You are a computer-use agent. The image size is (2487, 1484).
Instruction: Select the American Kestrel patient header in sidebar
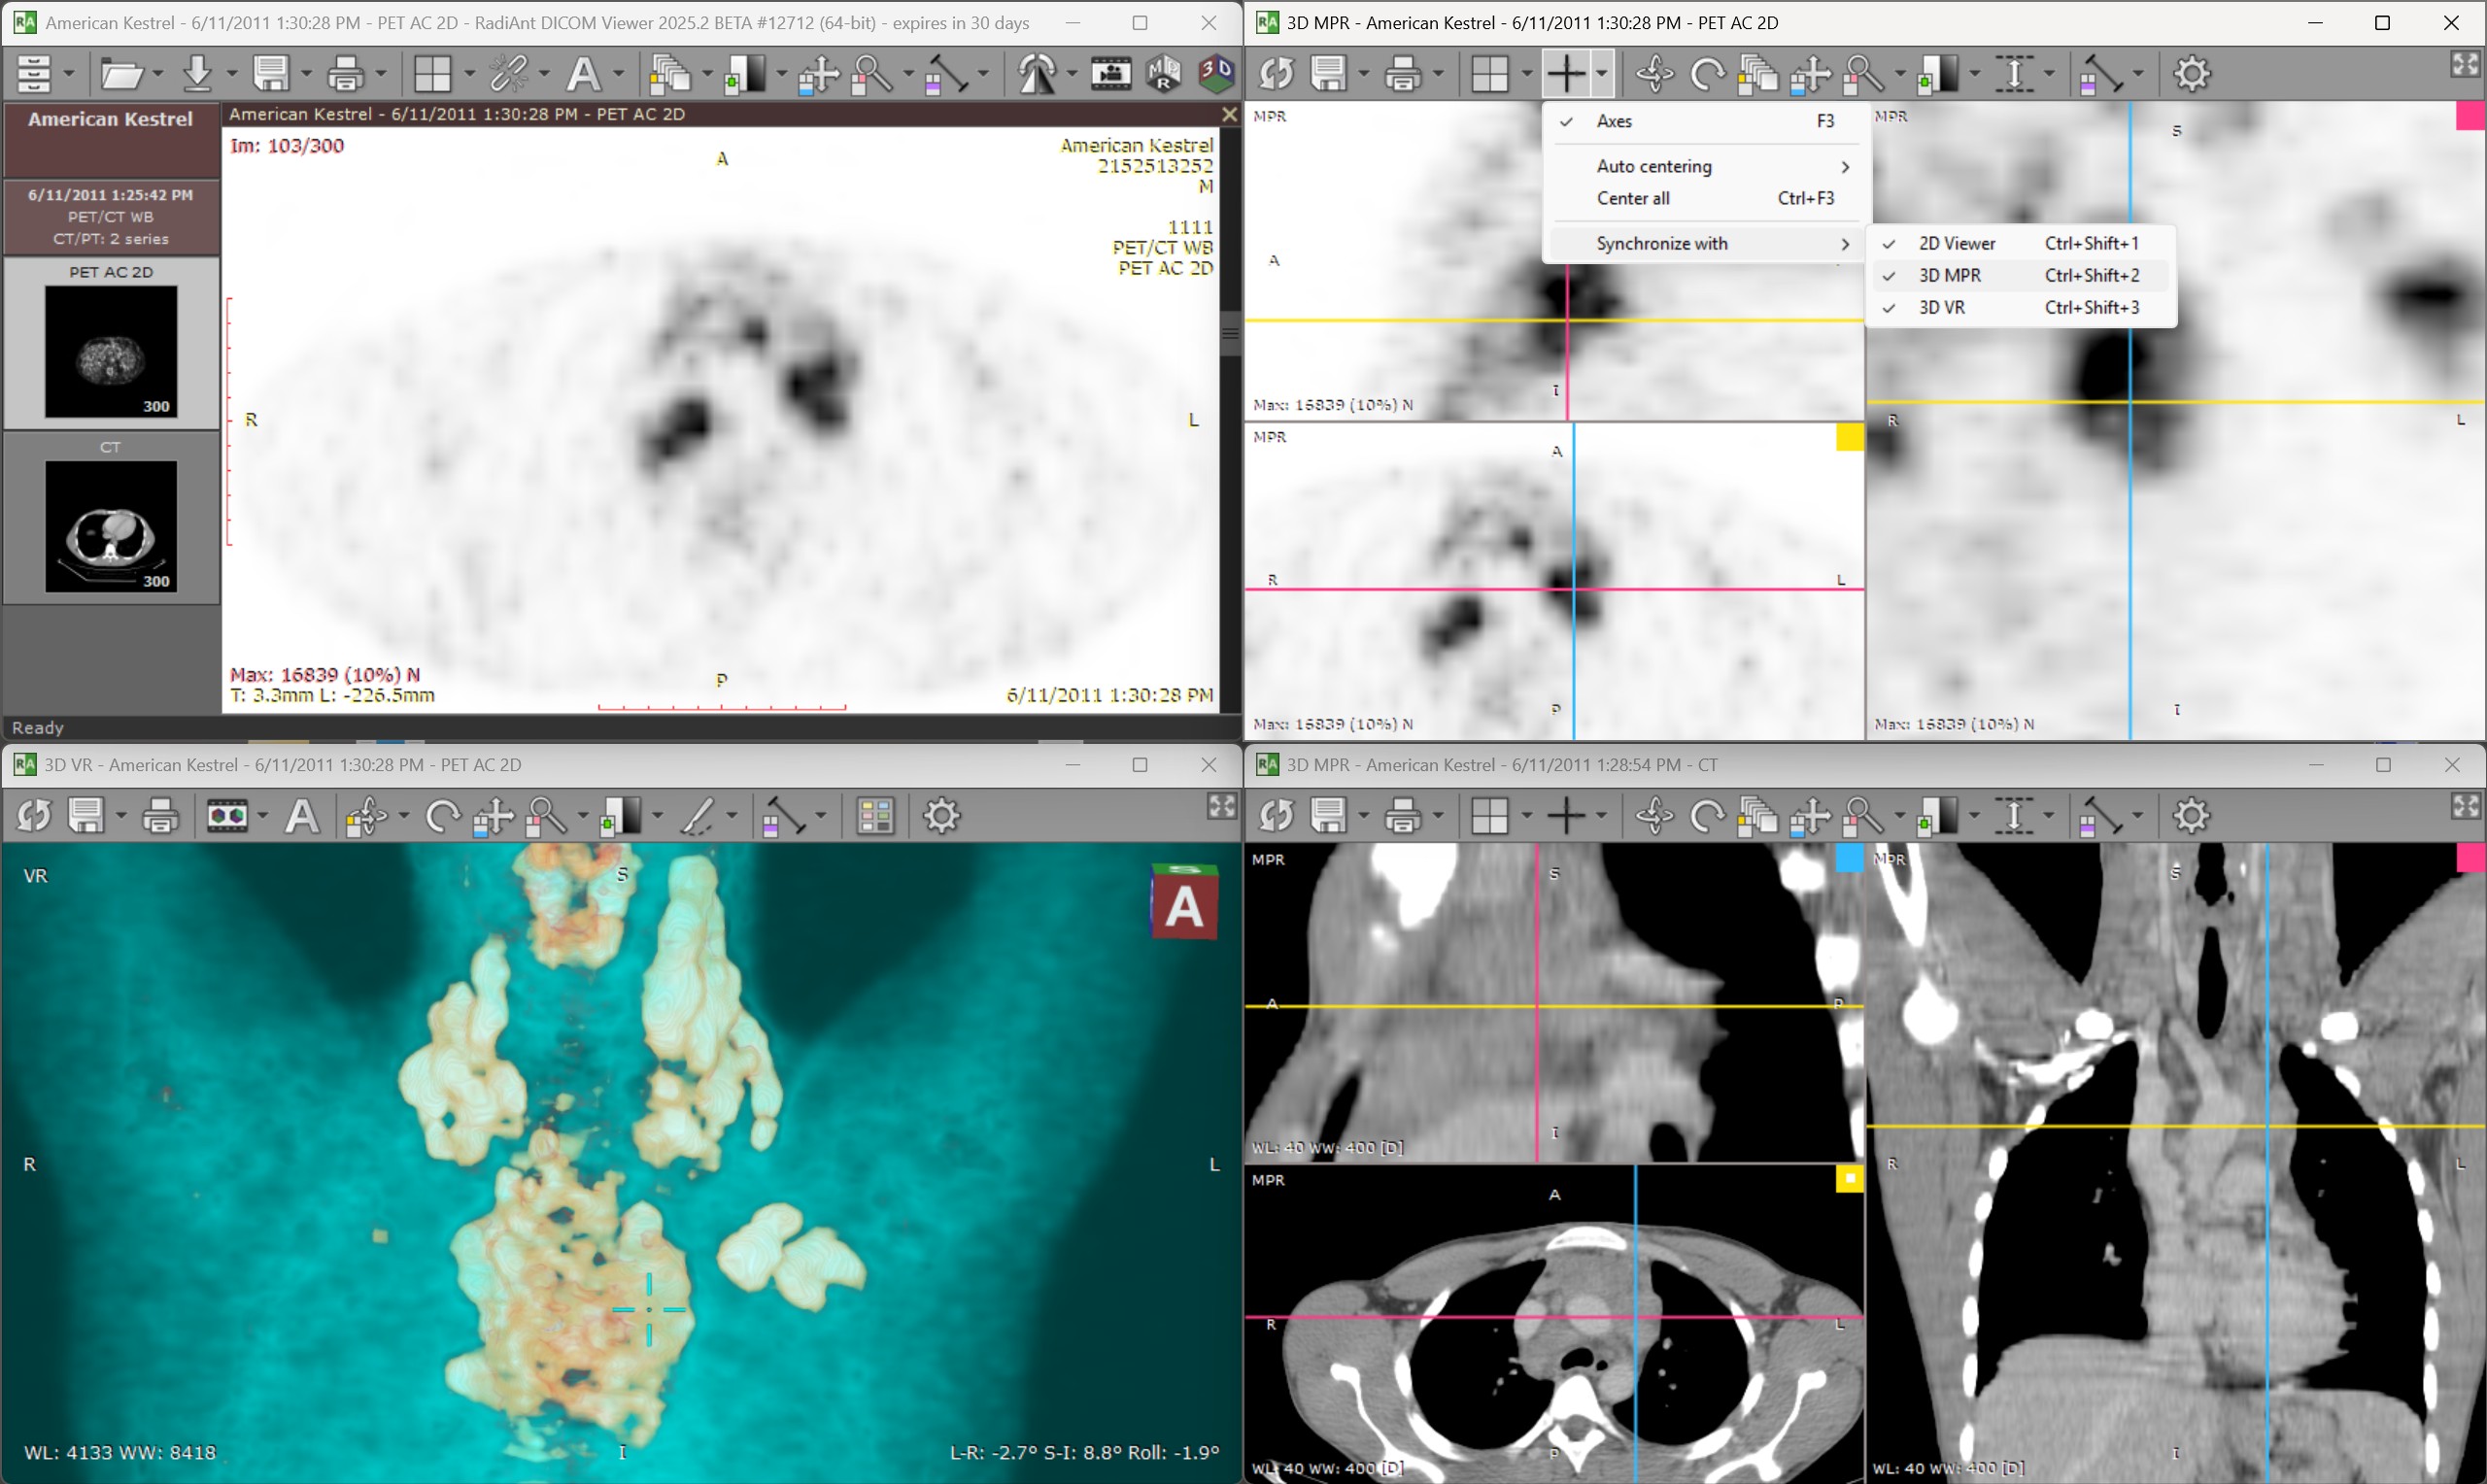pos(111,138)
